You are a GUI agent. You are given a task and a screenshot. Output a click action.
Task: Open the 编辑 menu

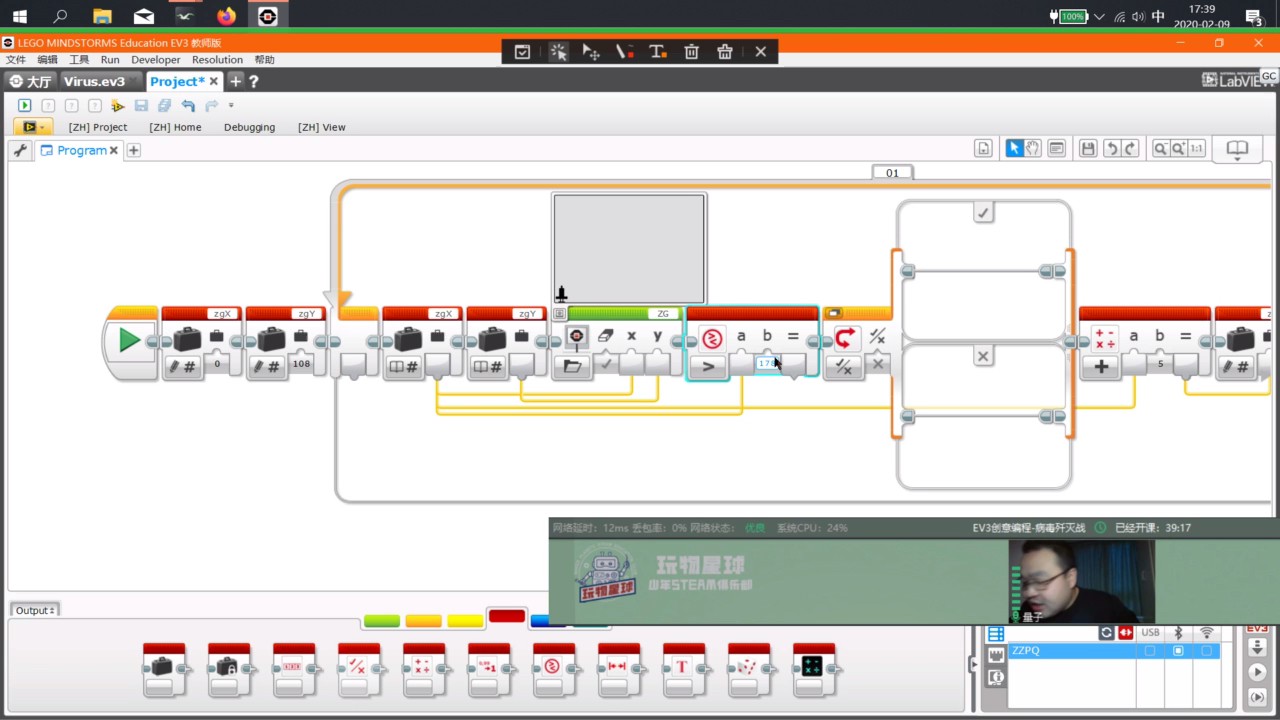point(47,60)
